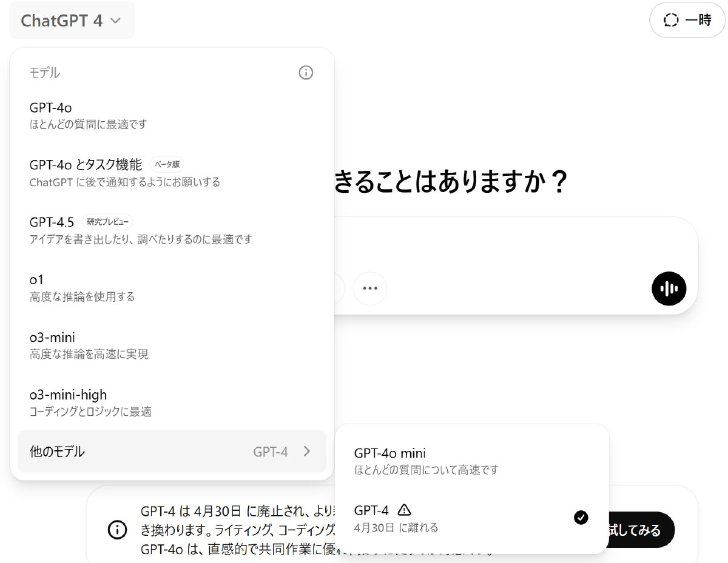This screenshot has width=728, height=563.
Task: Click the '高度な推論を高速に実現' description
Action: [x=89, y=354]
